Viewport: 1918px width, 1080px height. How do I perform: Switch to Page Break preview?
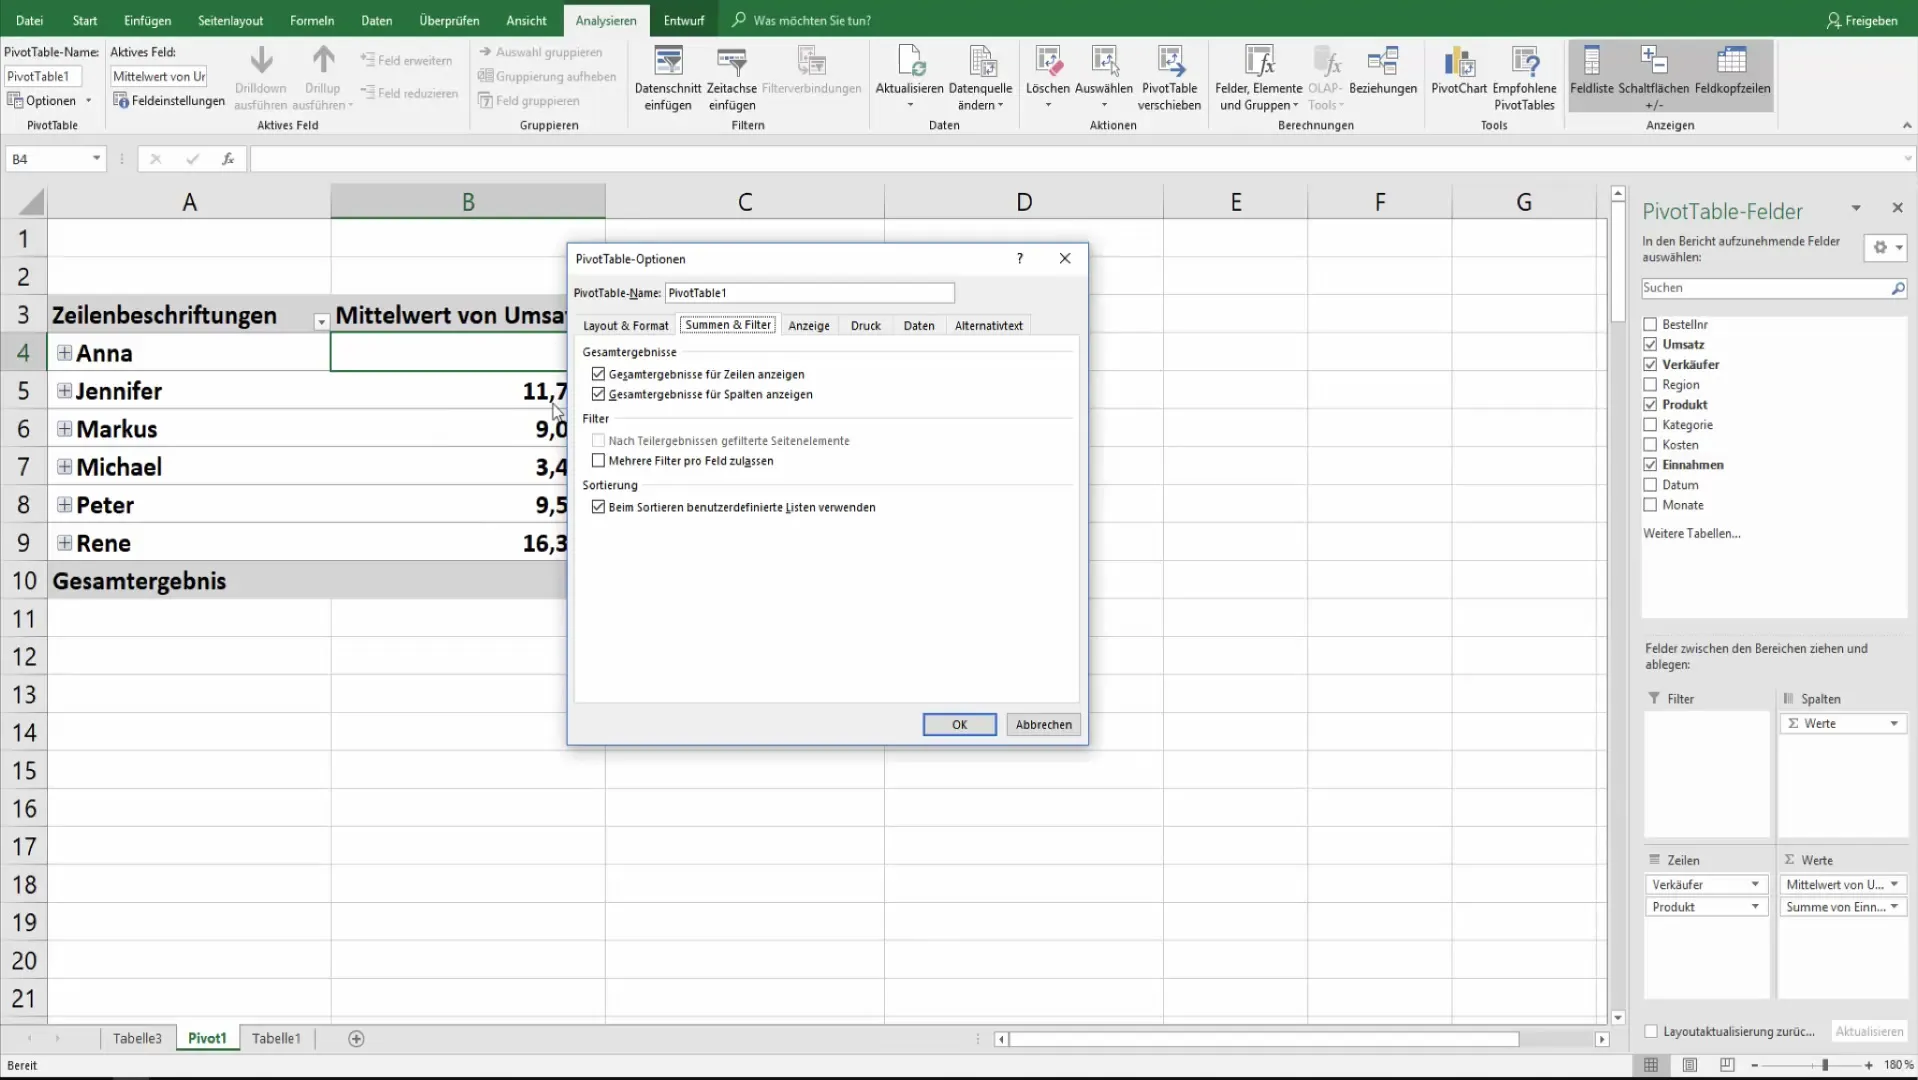(1727, 1065)
